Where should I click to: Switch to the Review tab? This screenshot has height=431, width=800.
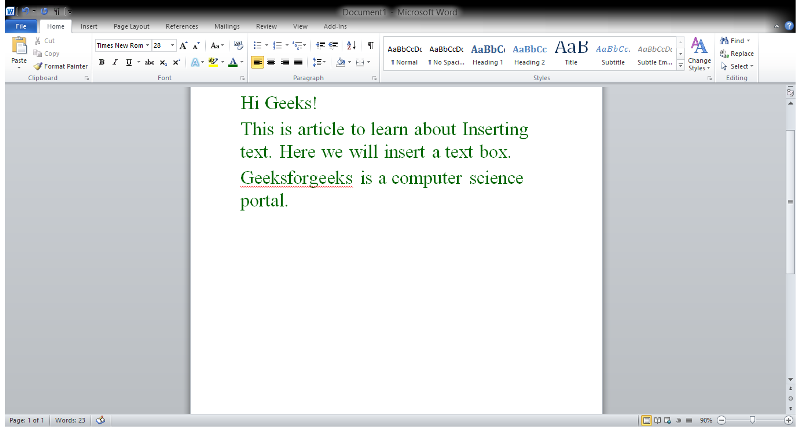pyautogui.click(x=266, y=26)
